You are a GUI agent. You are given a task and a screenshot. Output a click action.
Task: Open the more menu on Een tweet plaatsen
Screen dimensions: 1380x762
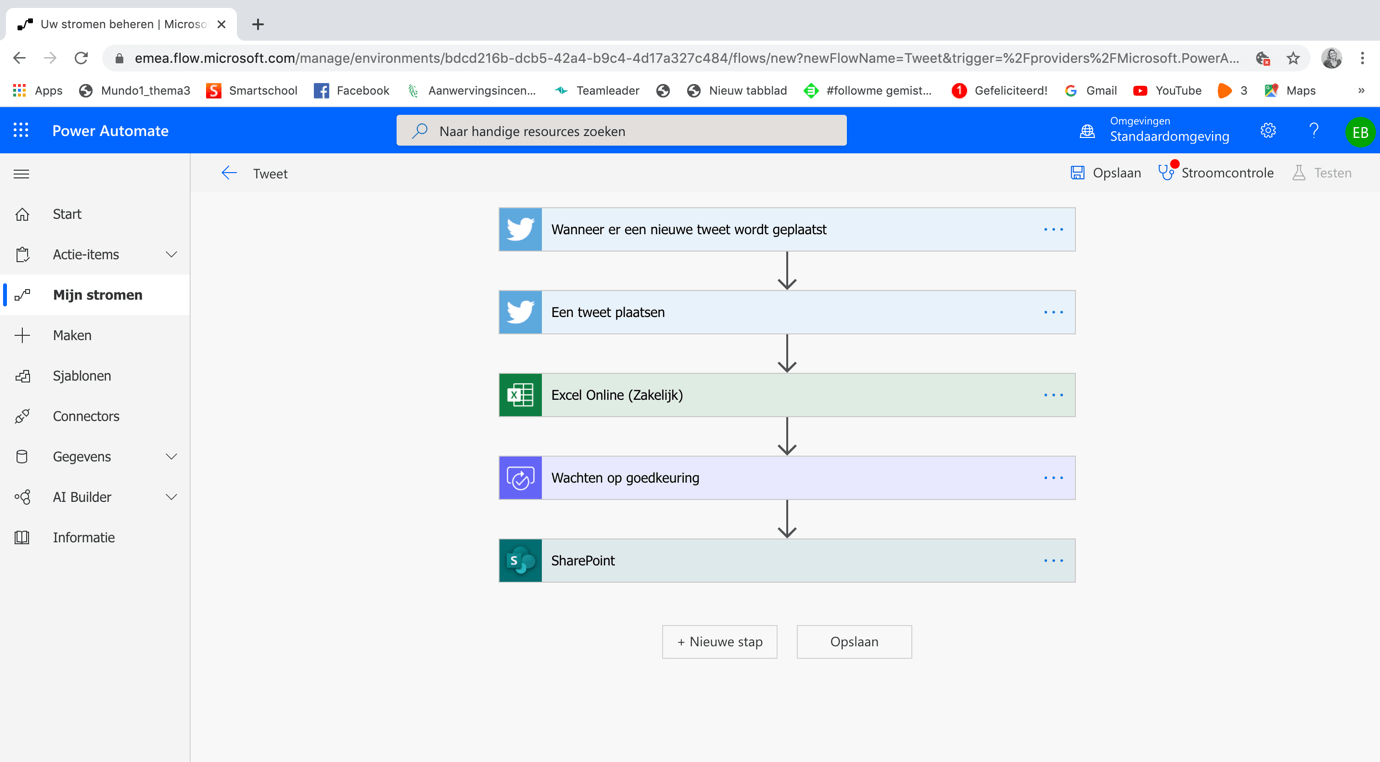1054,312
